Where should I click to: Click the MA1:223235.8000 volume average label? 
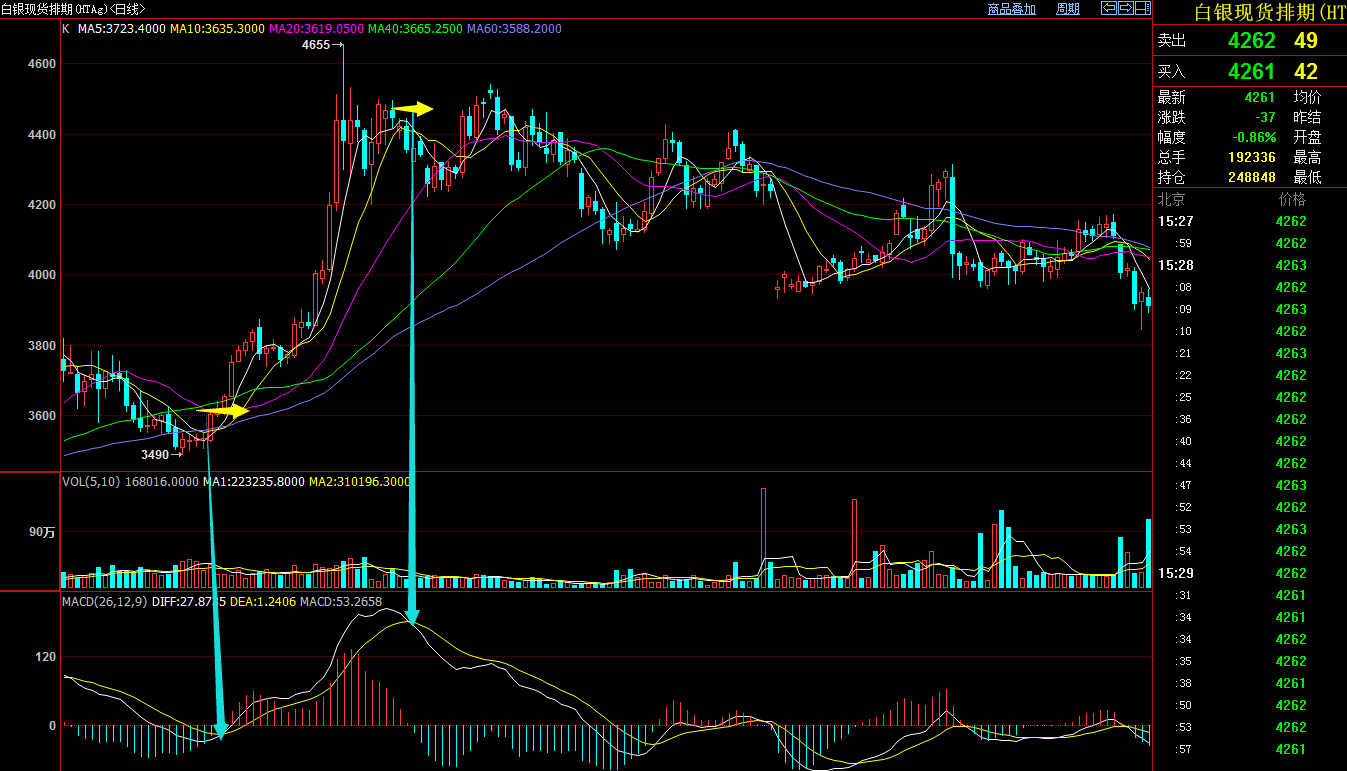tap(254, 482)
